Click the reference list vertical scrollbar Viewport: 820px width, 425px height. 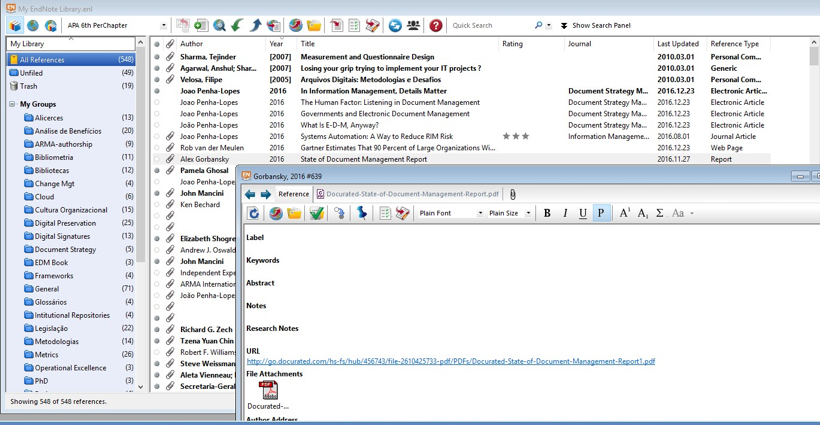click(x=814, y=56)
